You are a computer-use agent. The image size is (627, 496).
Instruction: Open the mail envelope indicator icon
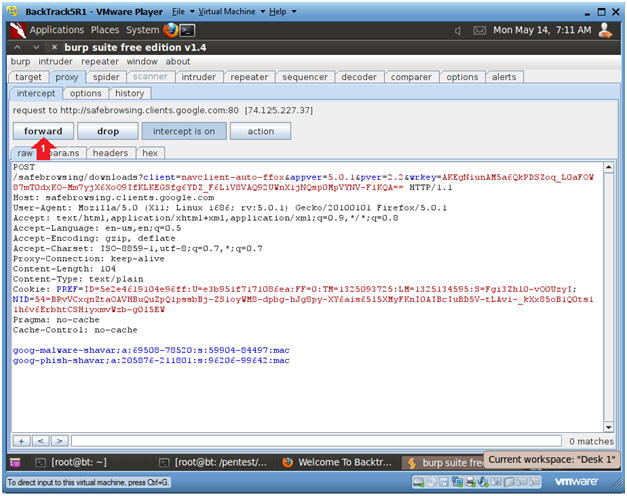479,31
